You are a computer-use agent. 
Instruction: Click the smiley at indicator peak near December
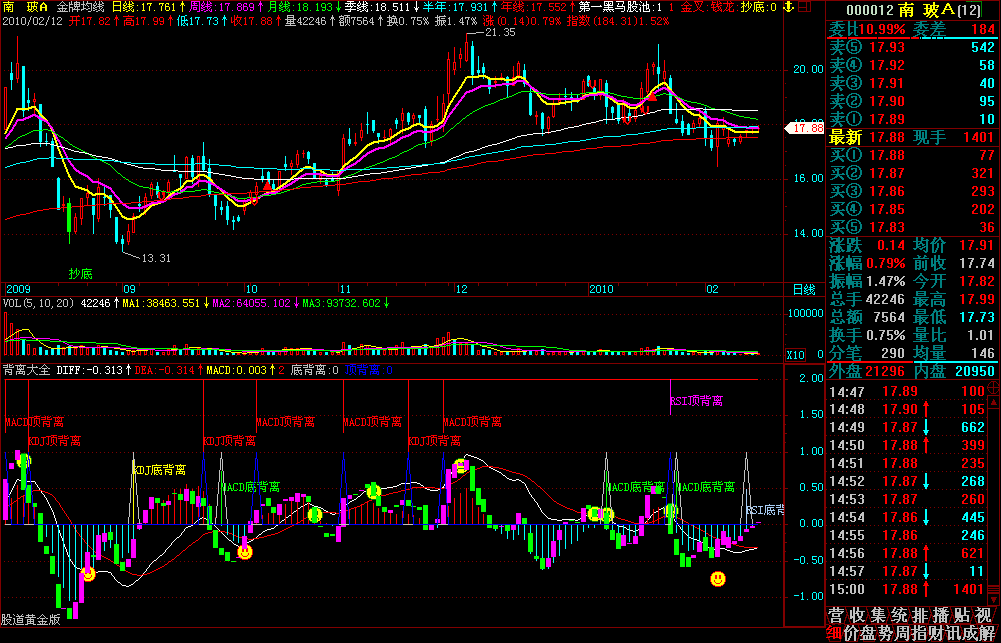[460, 465]
